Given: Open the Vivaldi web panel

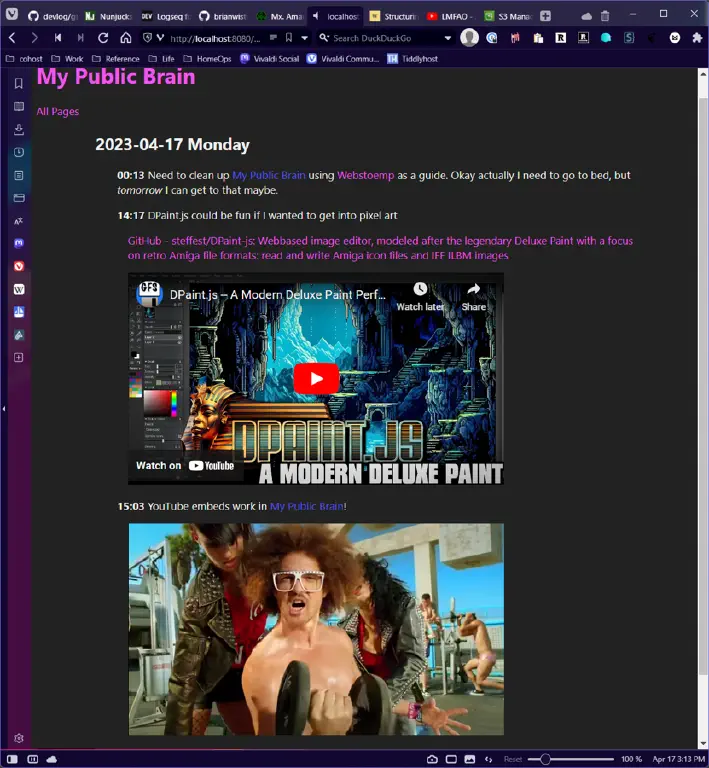Looking at the screenshot, I should tap(19, 266).
